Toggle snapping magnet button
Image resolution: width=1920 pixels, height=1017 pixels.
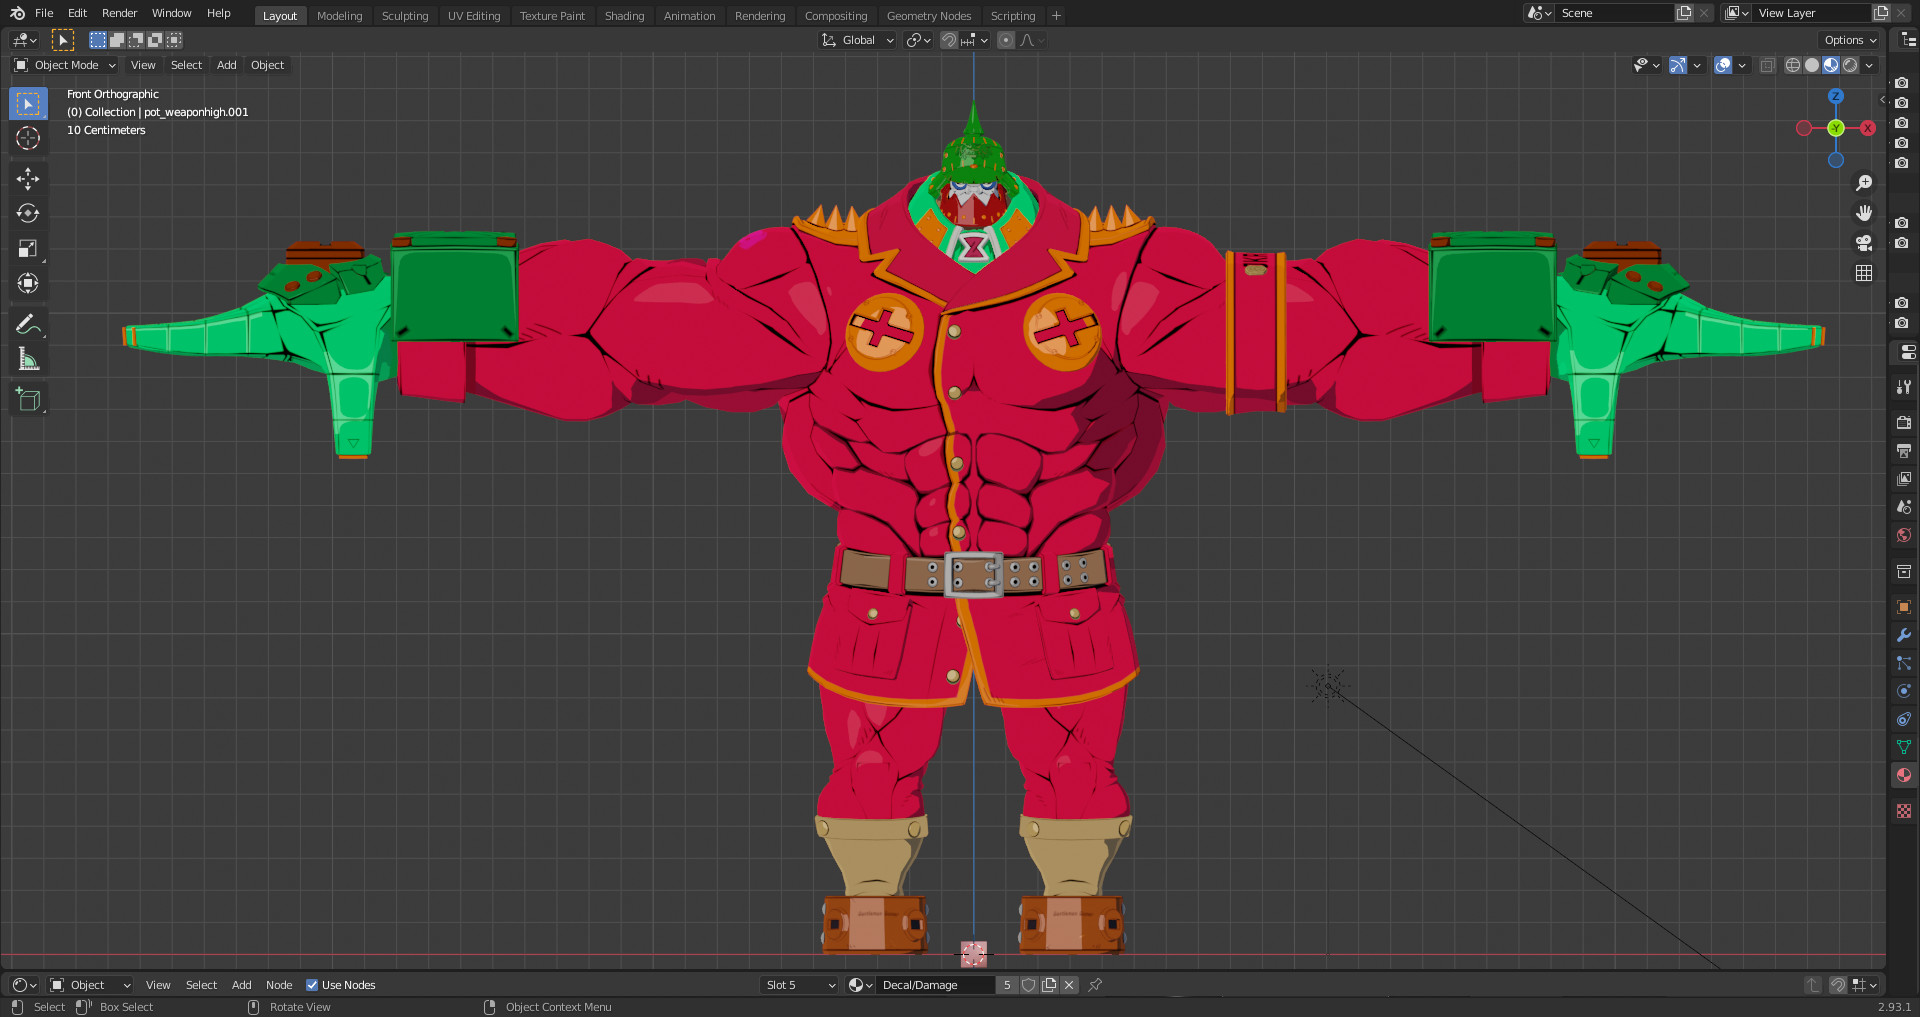[x=949, y=40]
